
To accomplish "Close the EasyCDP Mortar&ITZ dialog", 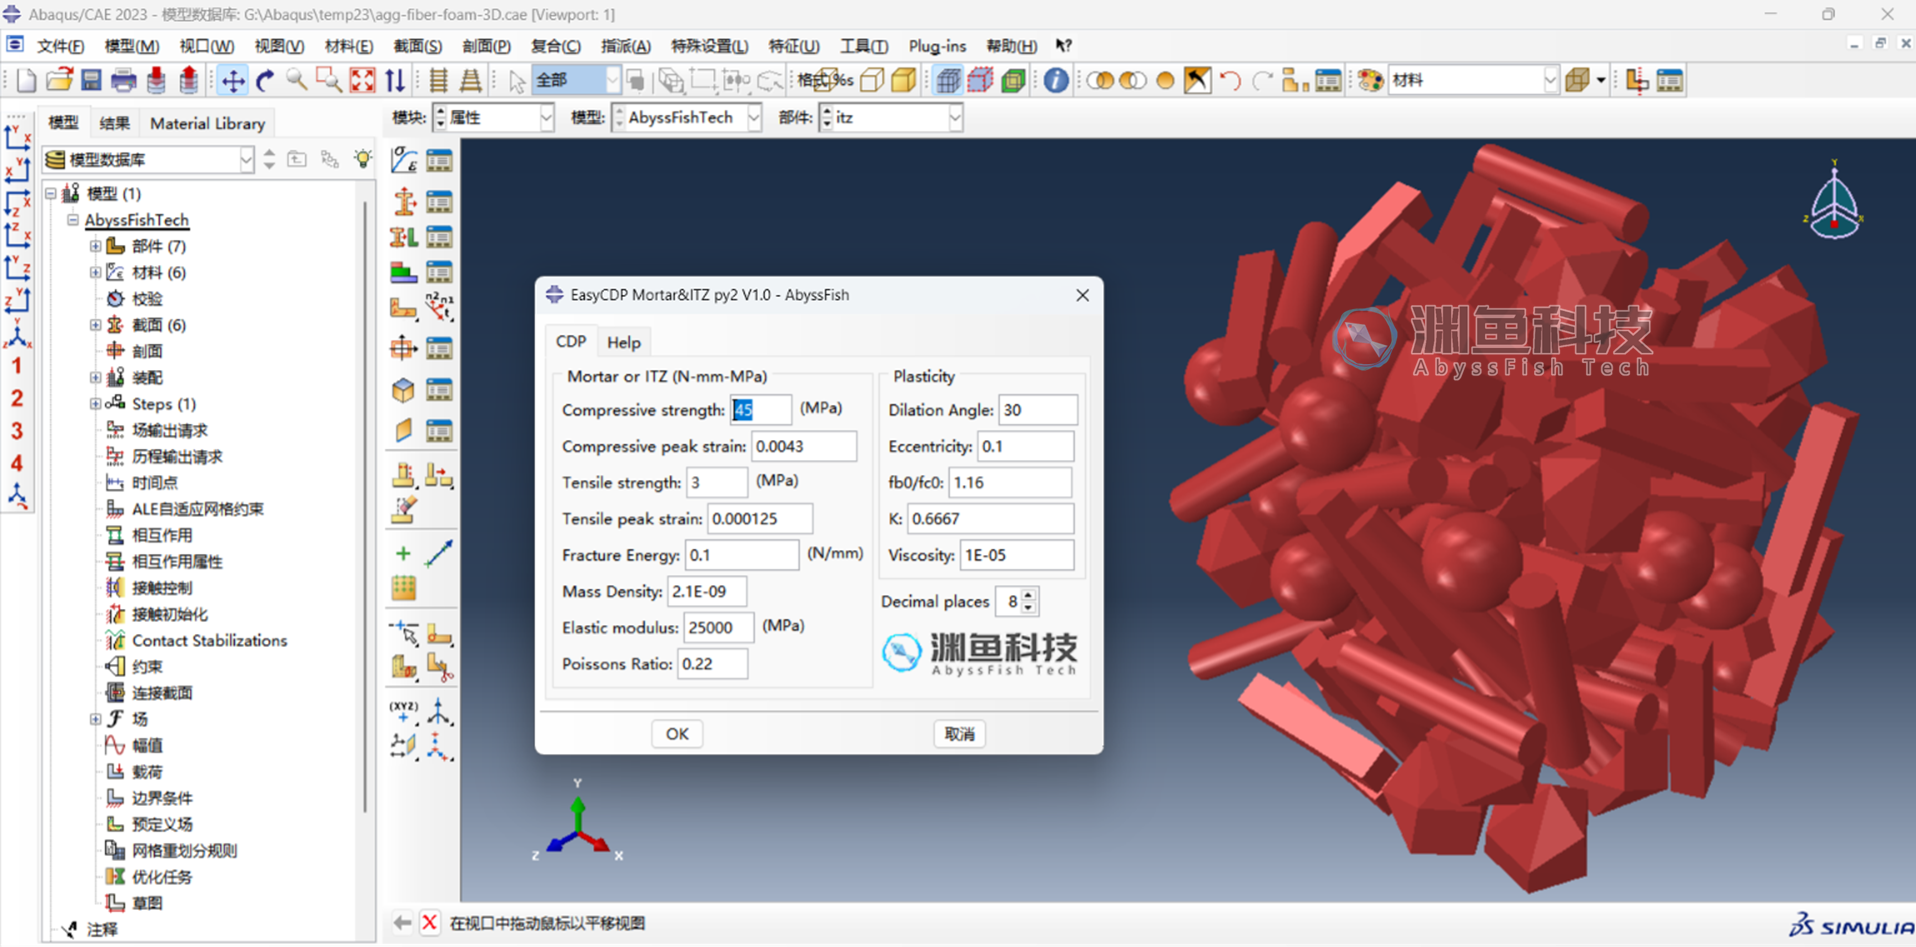I will pyautogui.click(x=1082, y=295).
